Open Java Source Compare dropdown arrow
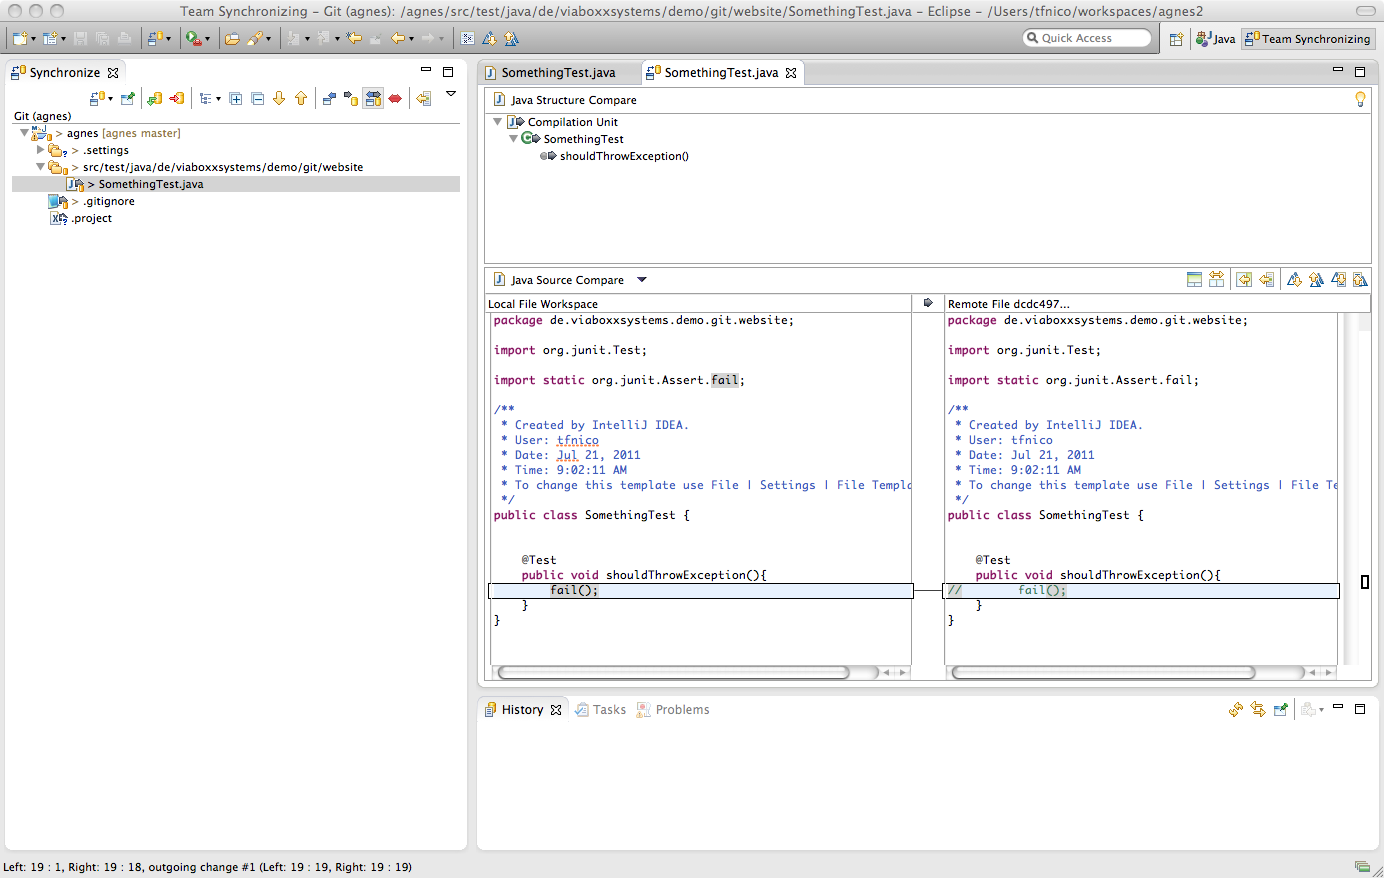1384x878 pixels. 642,280
